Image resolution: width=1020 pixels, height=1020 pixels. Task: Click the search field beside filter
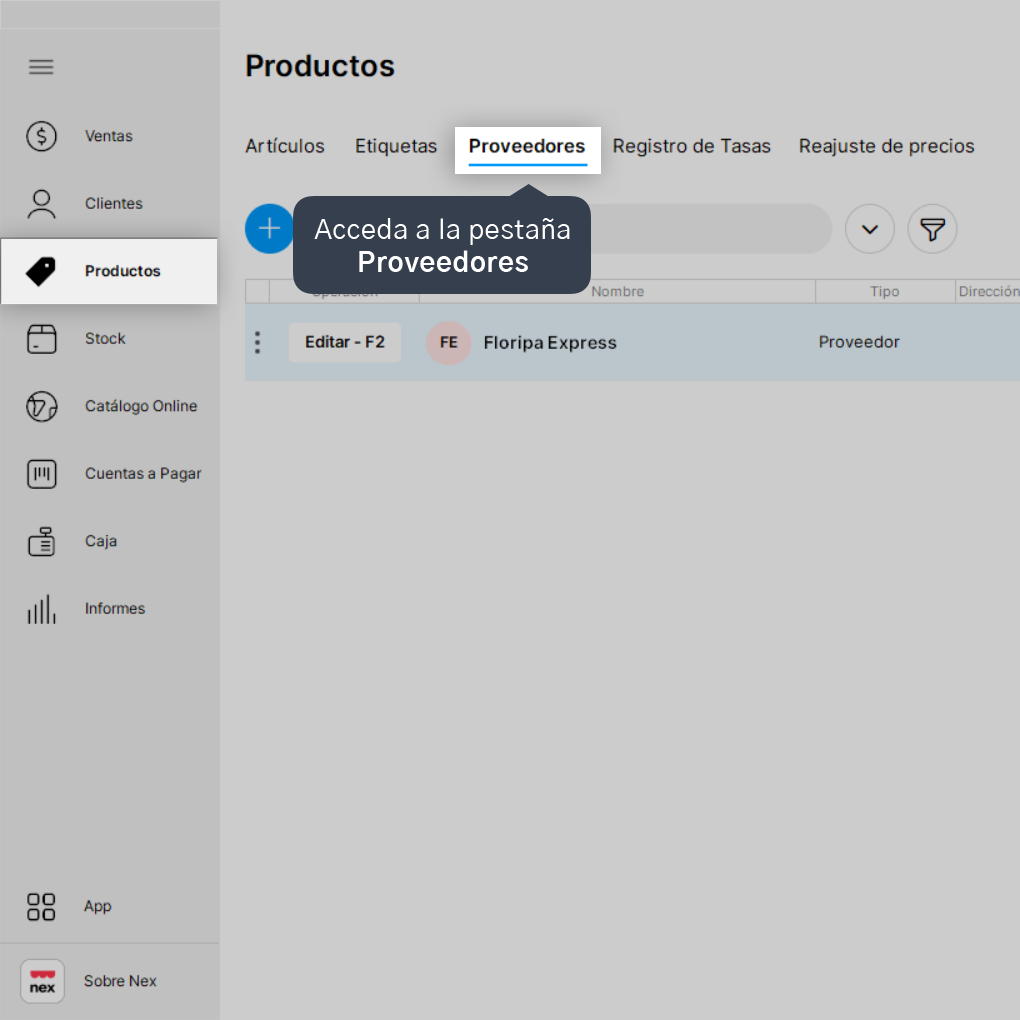point(710,229)
